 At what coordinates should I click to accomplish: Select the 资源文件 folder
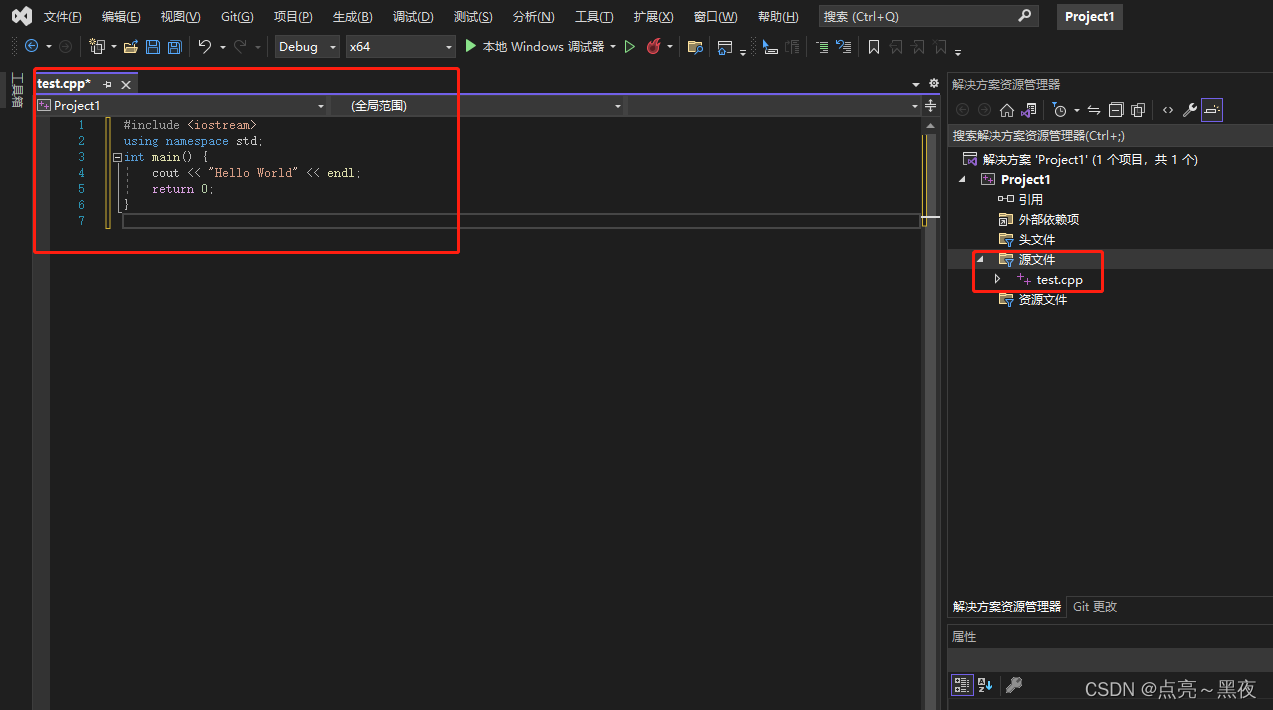1042,299
